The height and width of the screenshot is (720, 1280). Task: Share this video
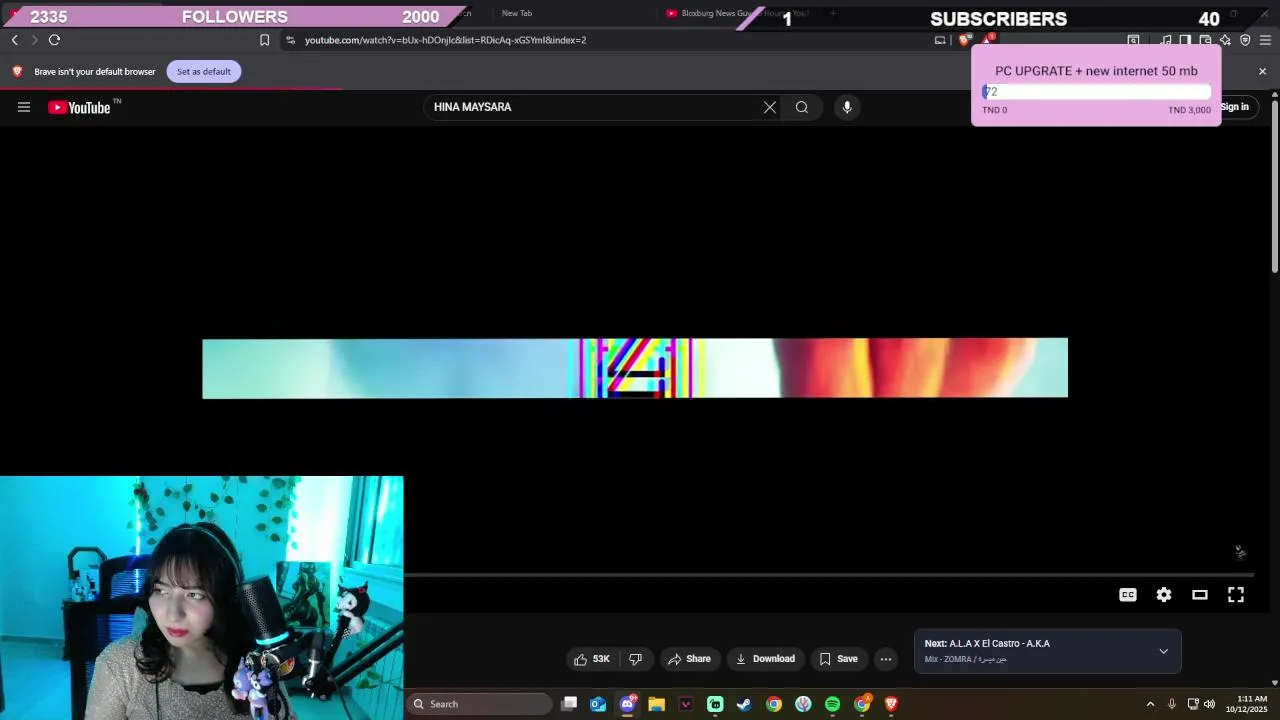[x=689, y=659]
